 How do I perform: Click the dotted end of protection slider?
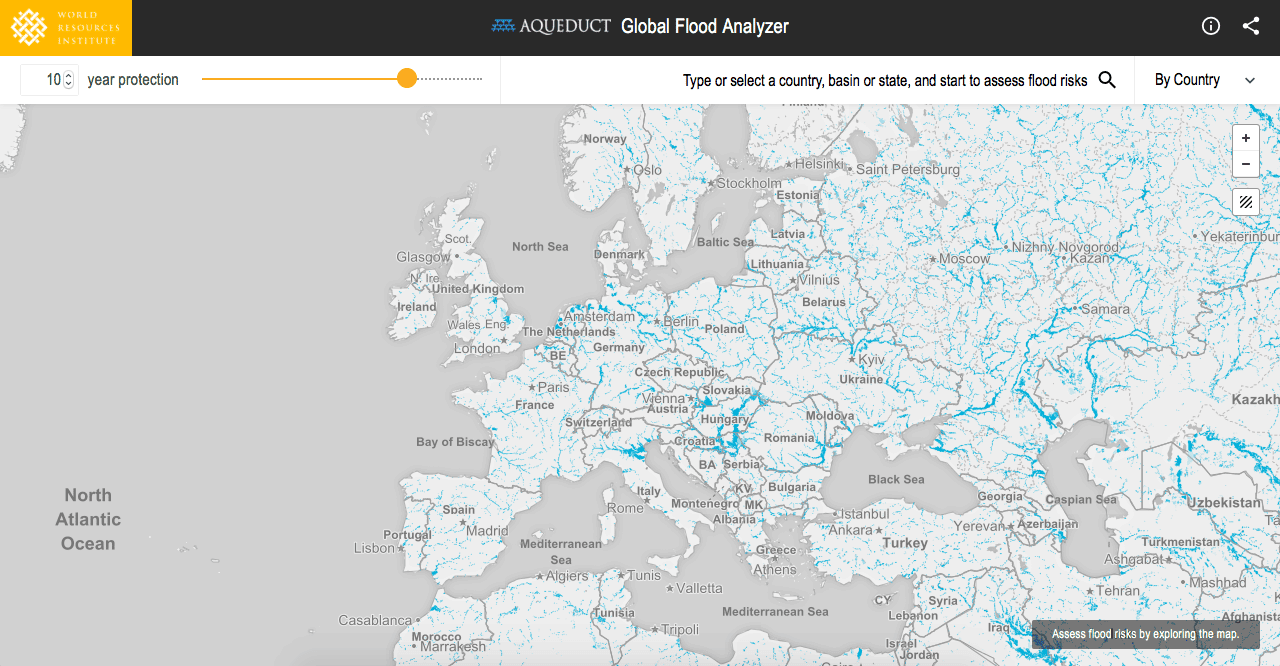pos(450,78)
